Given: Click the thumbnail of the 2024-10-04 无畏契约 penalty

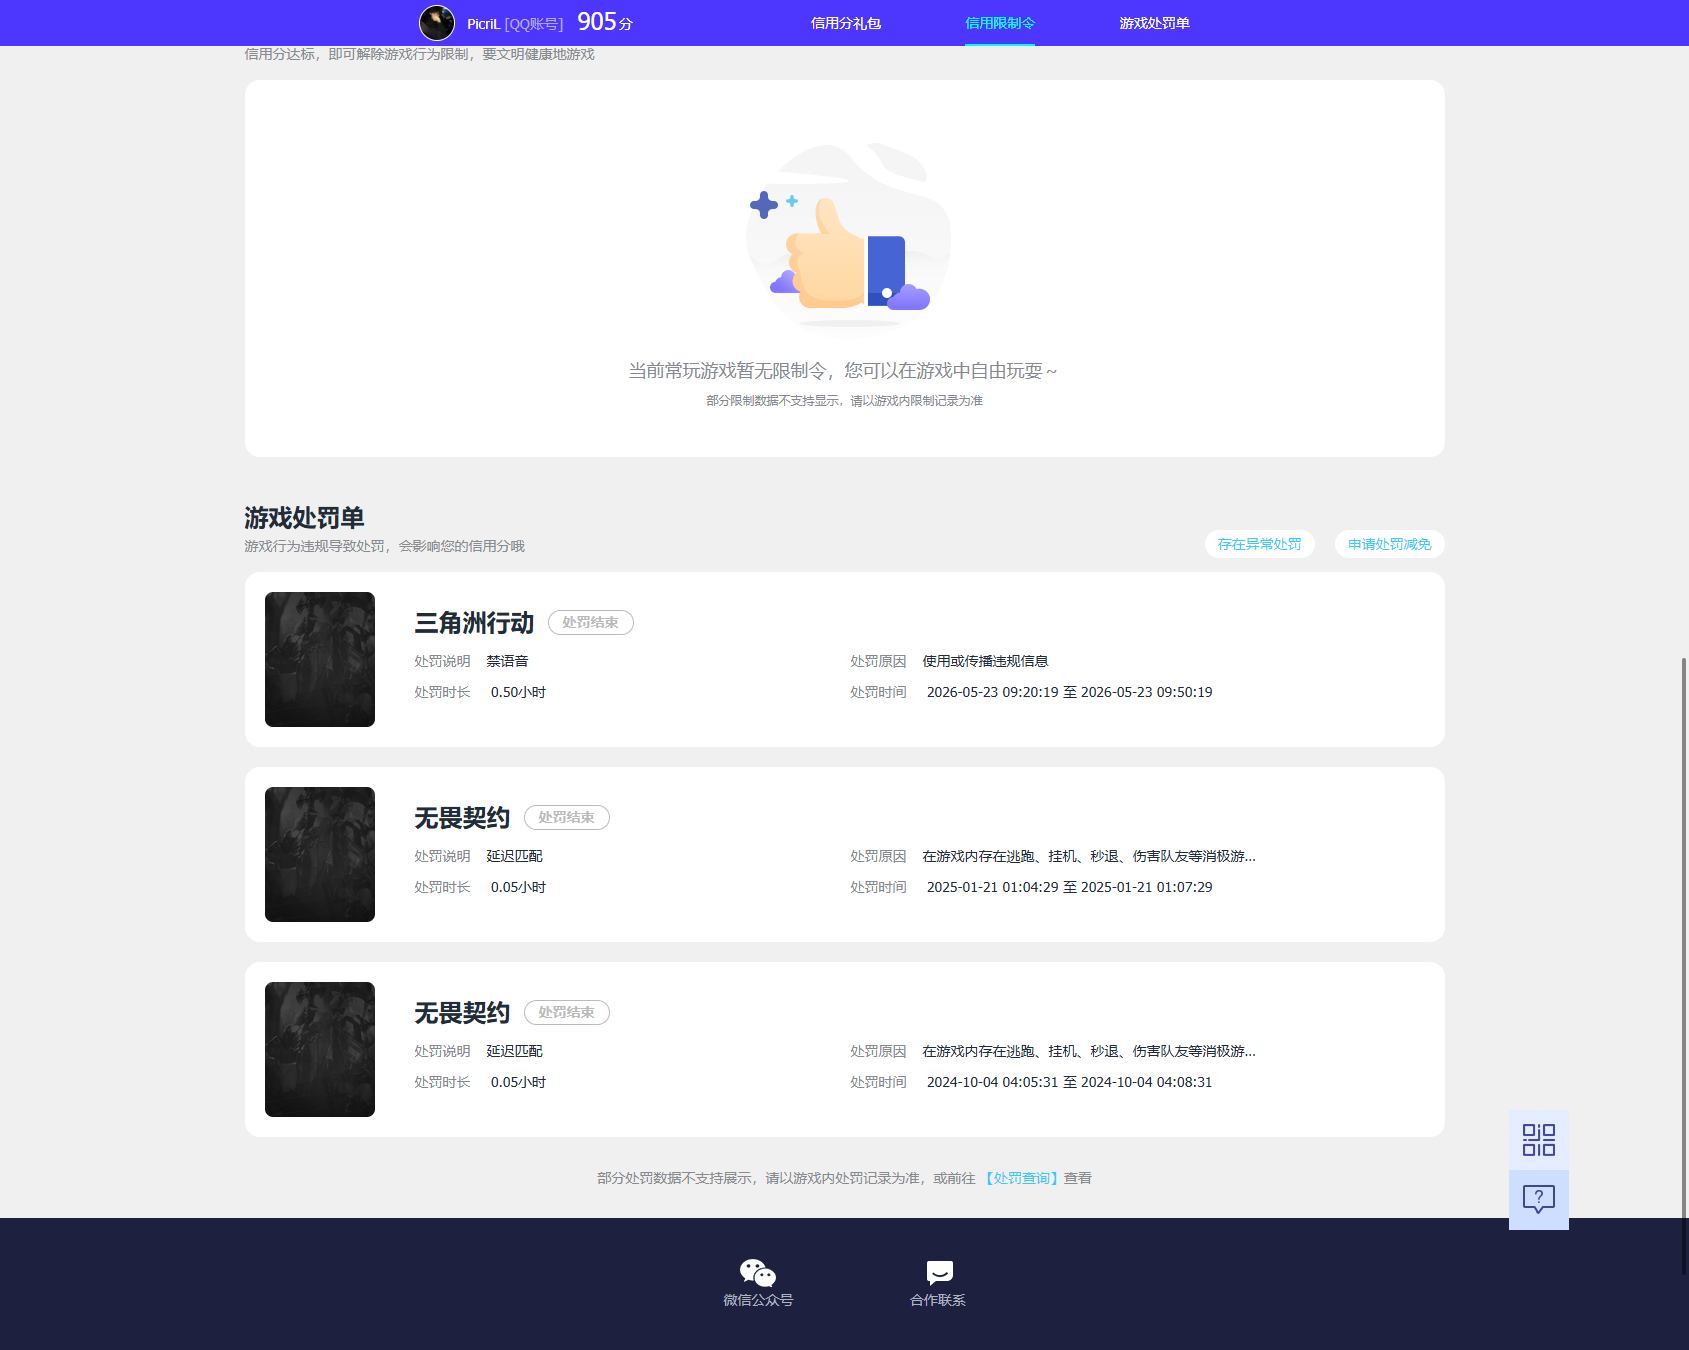Looking at the screenshot, I should coord(320,1049).
